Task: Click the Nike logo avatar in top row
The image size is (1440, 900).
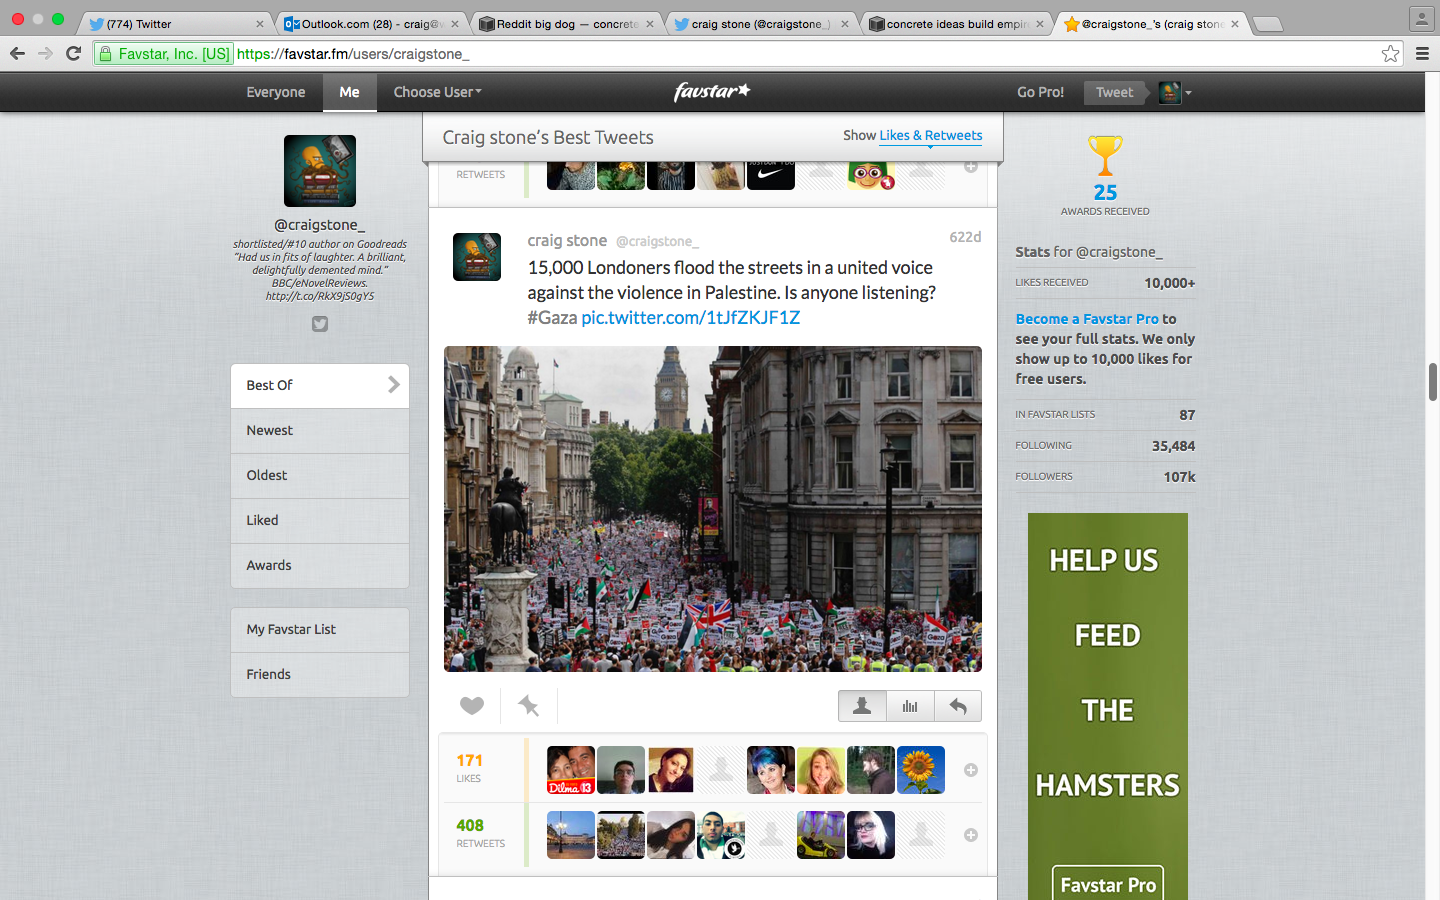Action: coord(771,175)
